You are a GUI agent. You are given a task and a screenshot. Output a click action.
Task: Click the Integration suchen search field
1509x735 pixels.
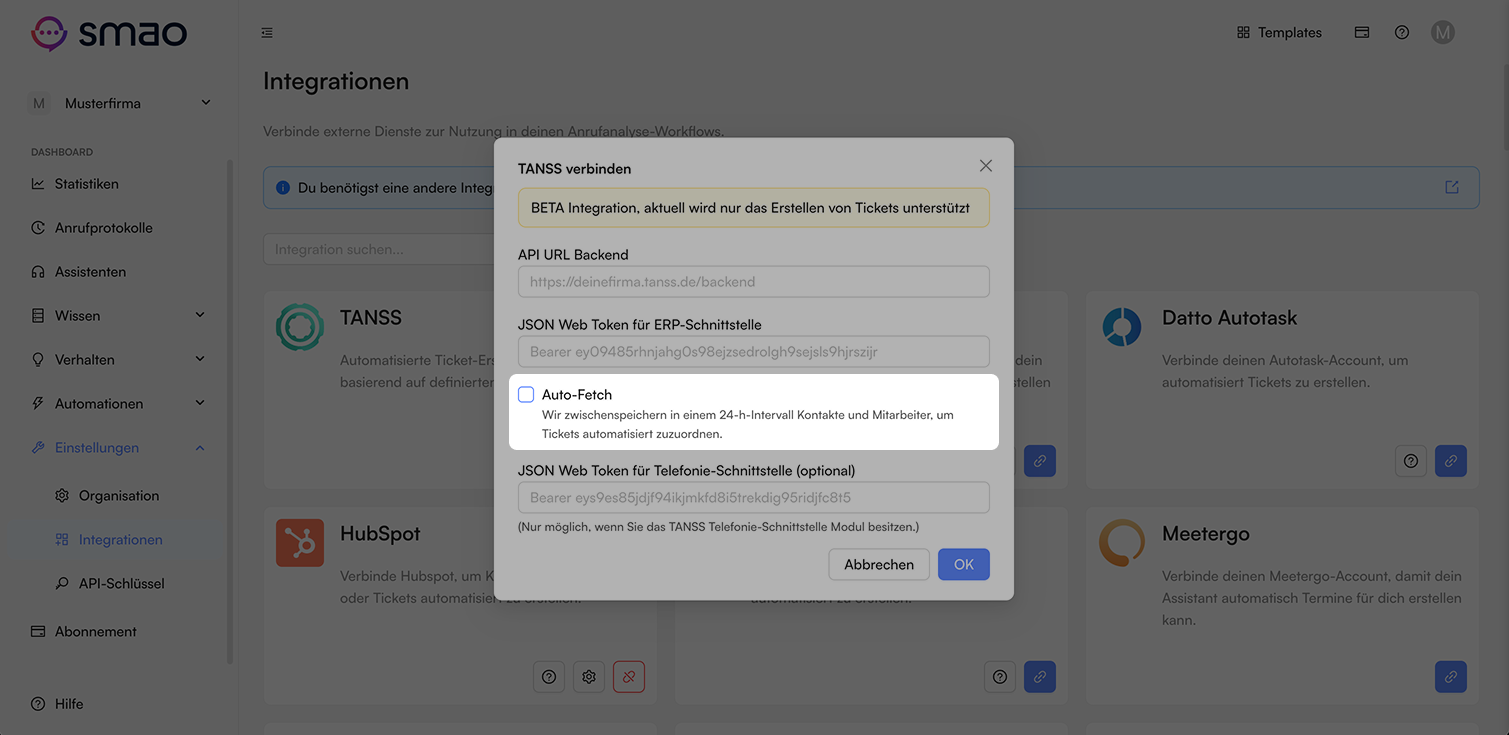(x=380, y=249)
